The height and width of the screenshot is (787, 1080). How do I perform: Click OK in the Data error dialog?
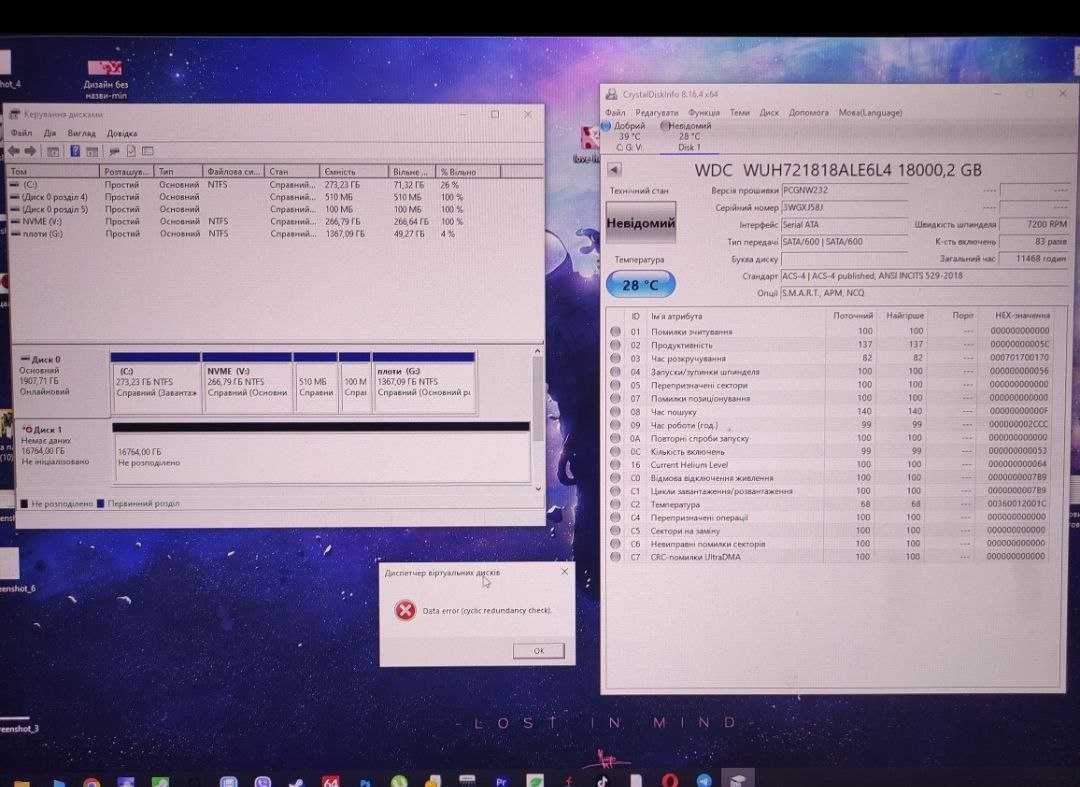pyautogui.click(x=539, y=651)
